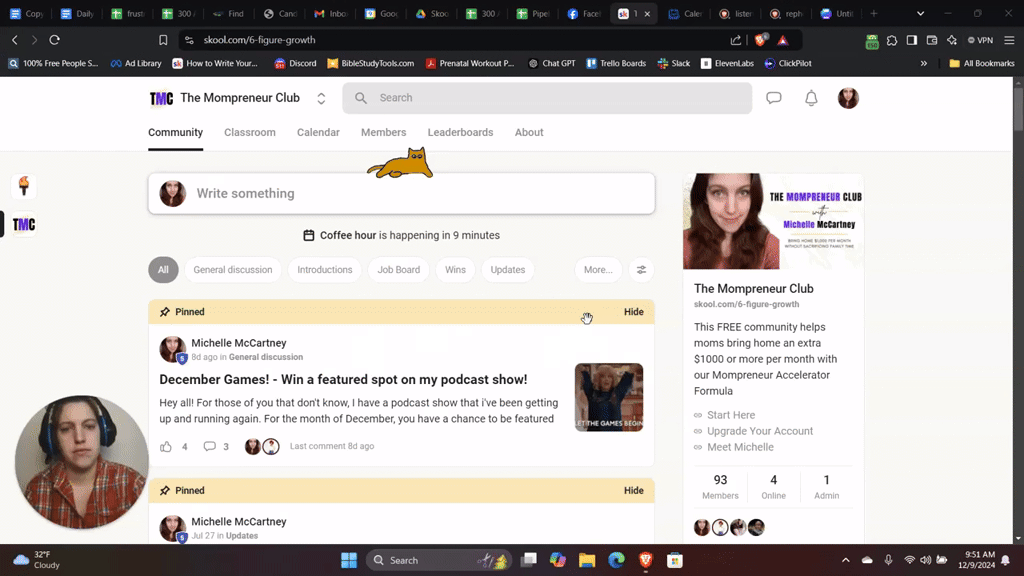Switch to the Classroom tab
This screenshot has height=576, width=1024.
[249, 133]
